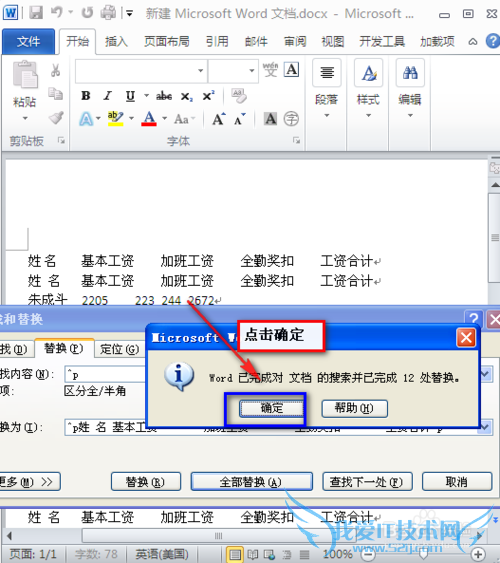The width and height of the screenshot is (500, 563).
Task: Toggle strikethrough abc formatting
Action: click(x=164, y=96)
